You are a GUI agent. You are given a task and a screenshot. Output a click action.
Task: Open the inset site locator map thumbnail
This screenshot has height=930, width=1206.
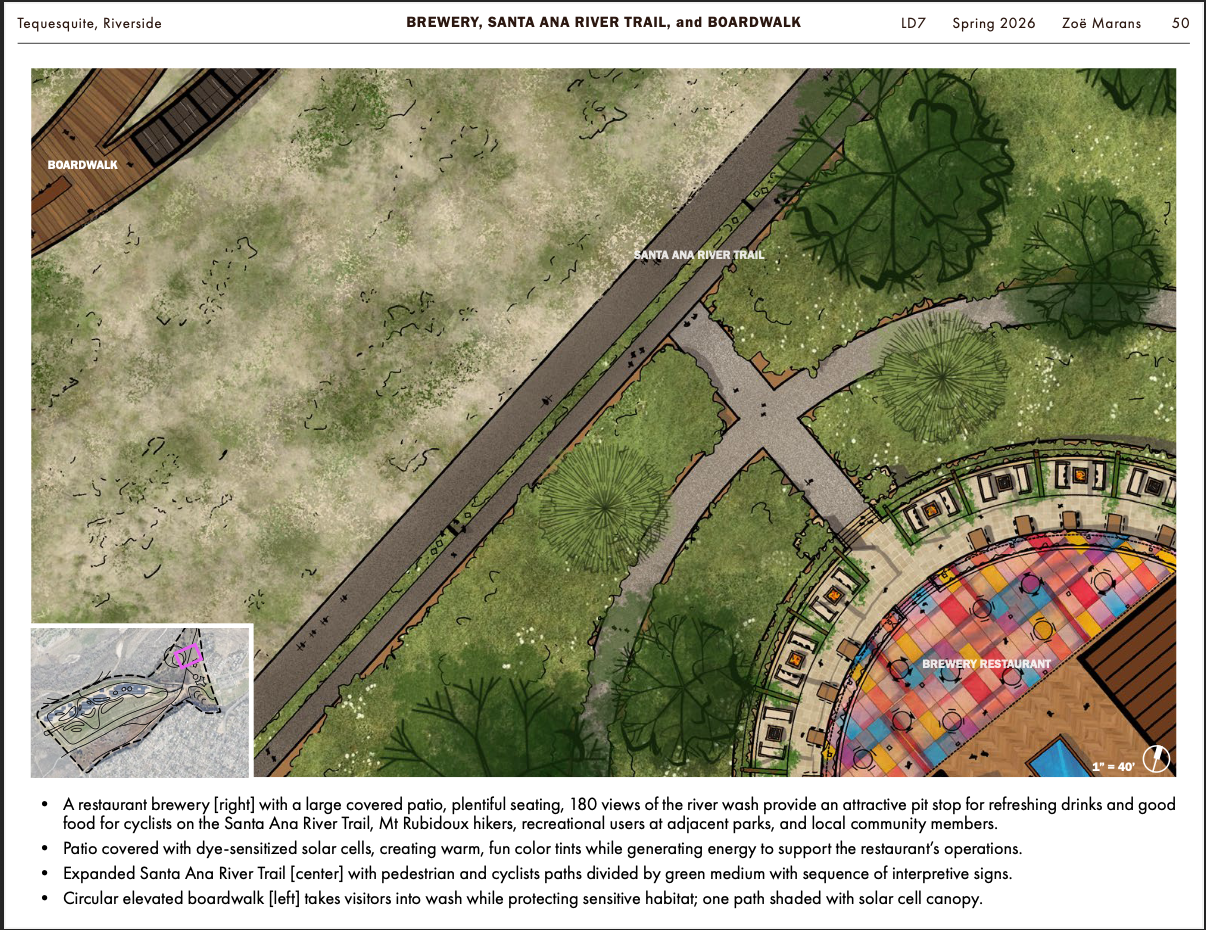140,702
